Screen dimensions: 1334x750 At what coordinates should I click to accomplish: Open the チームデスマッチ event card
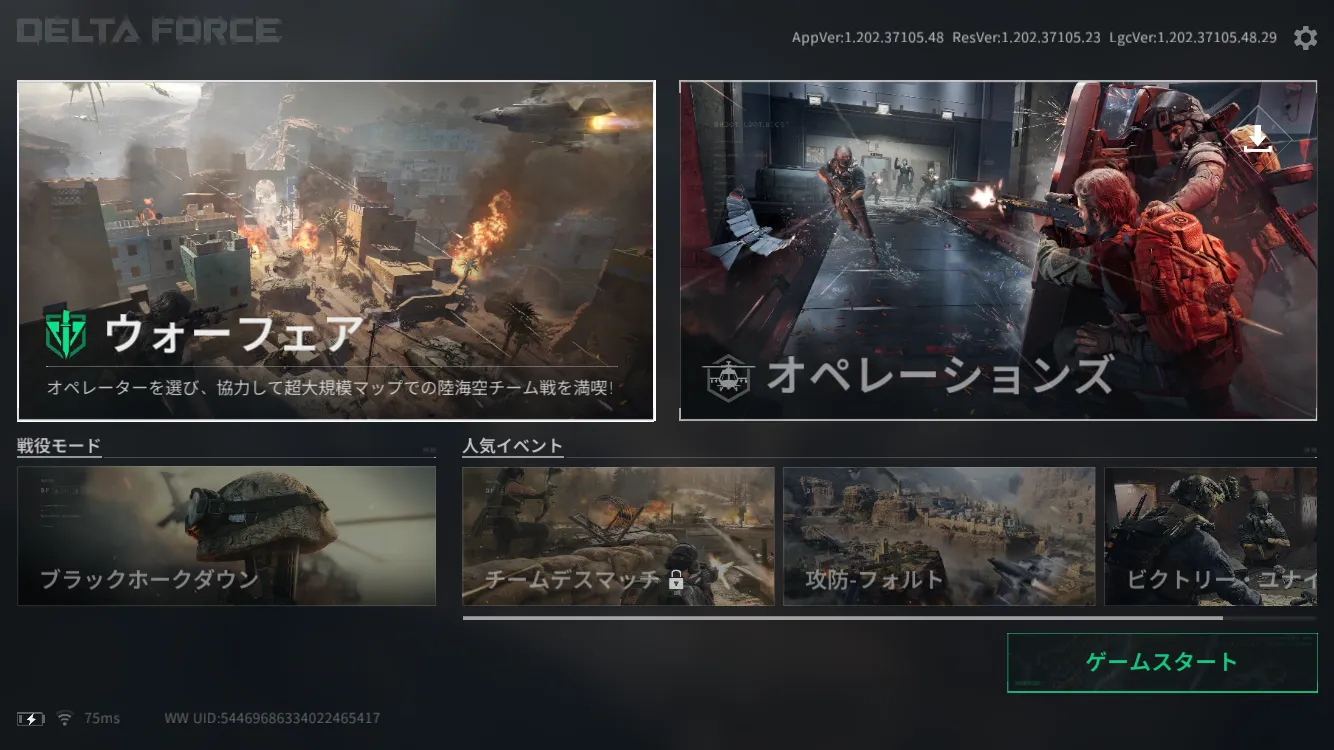[618, 536]
